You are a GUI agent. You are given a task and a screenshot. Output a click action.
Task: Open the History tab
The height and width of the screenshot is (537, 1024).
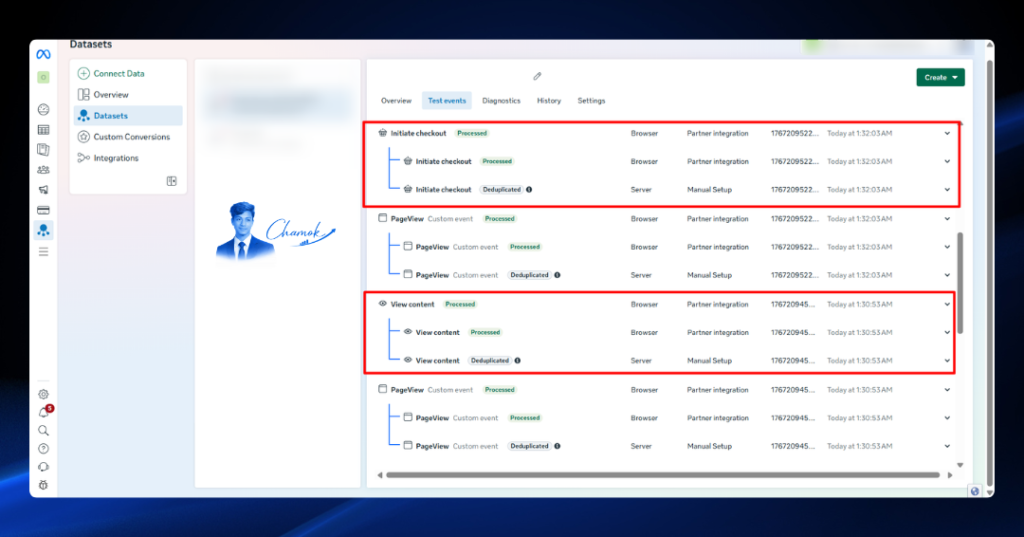pyautogui.click(x=549, y=101)
